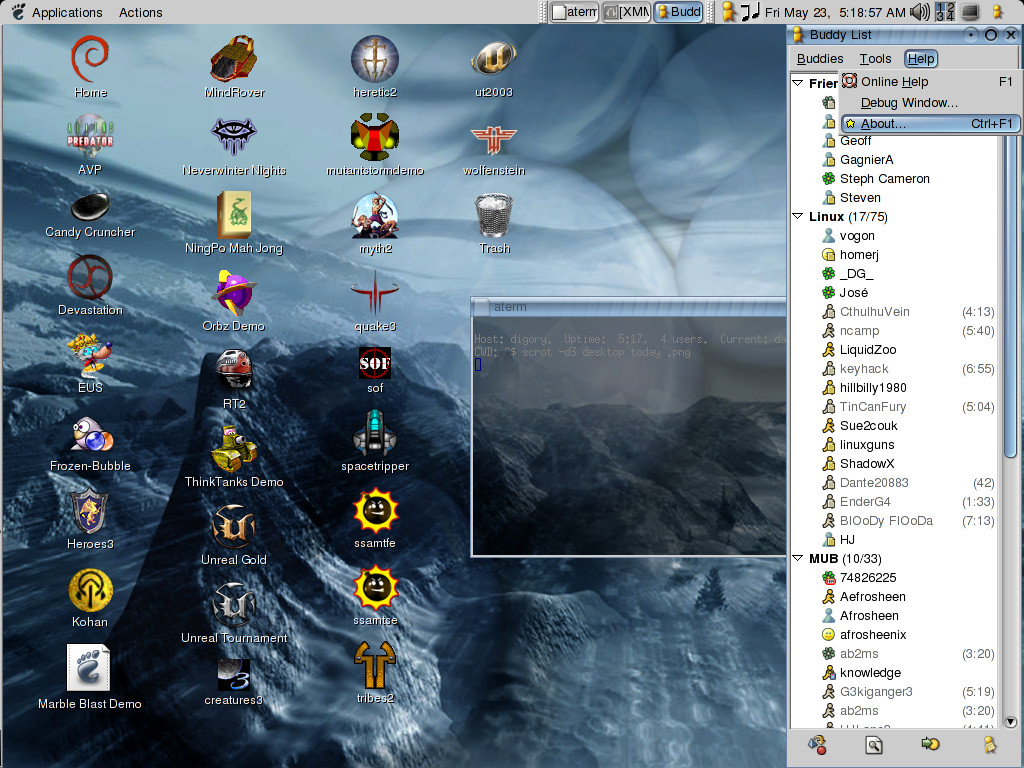Select About from Help menu
Screen dimensions: 1024x768
[930, 123]
